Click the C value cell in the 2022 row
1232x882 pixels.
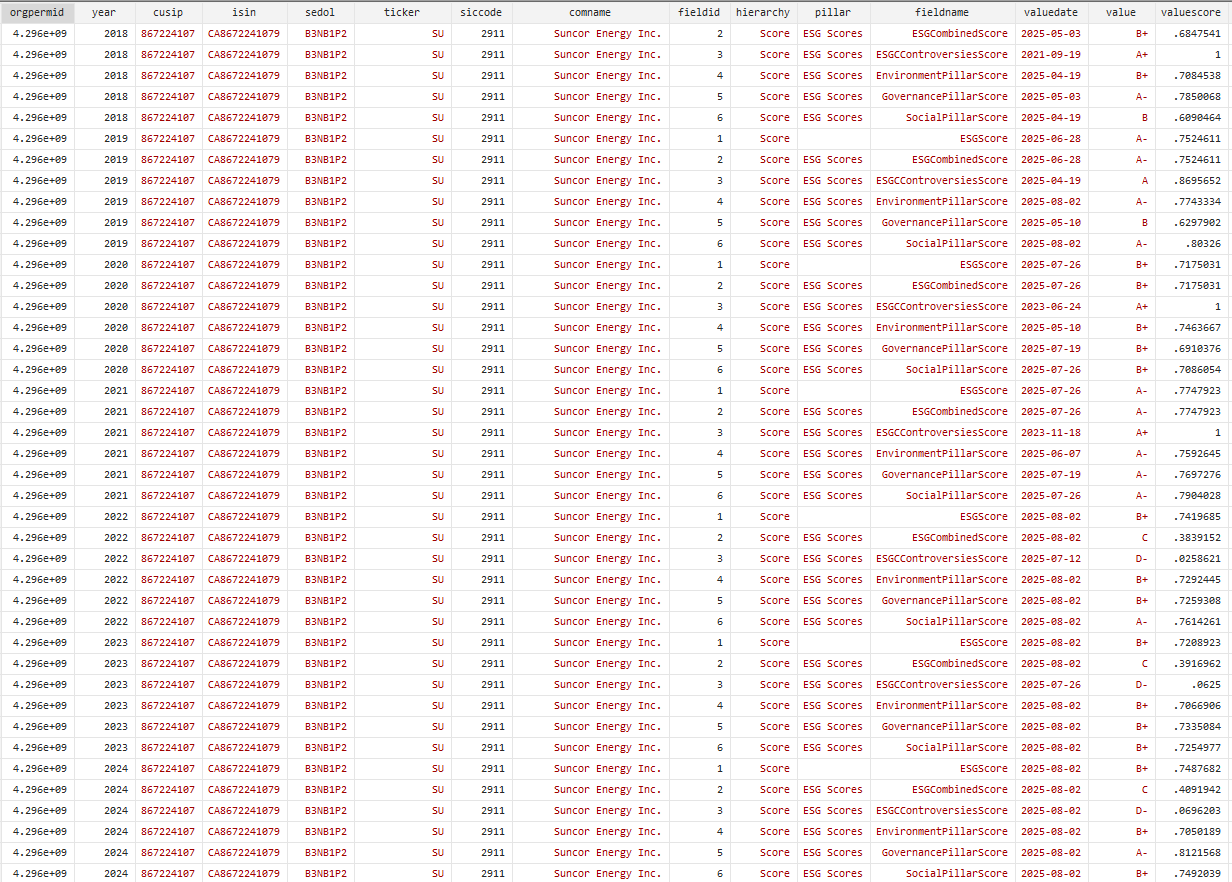(1121, 538)
